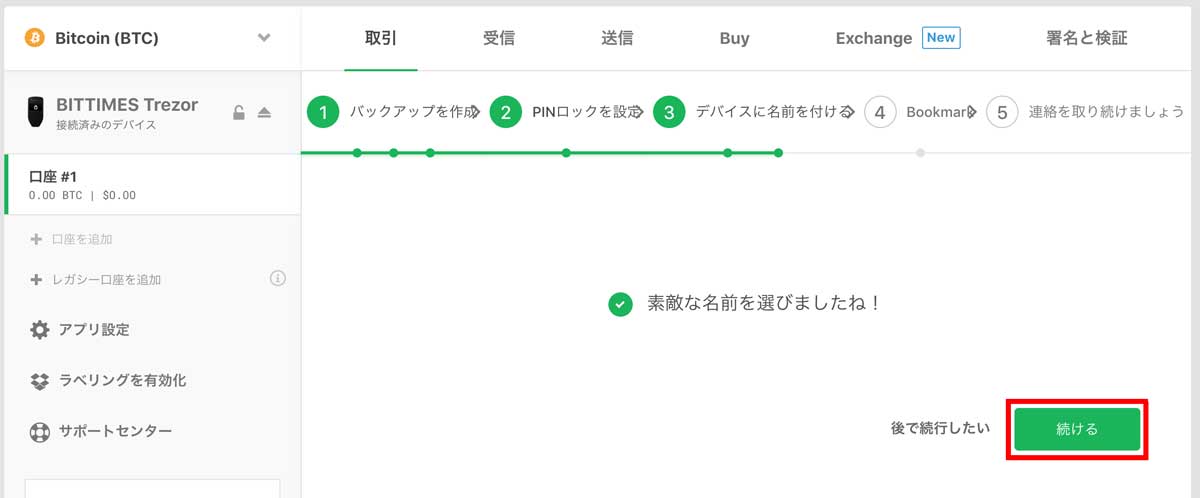Click step 4 Bookmark circle in the progress bar

coord(879,112)
